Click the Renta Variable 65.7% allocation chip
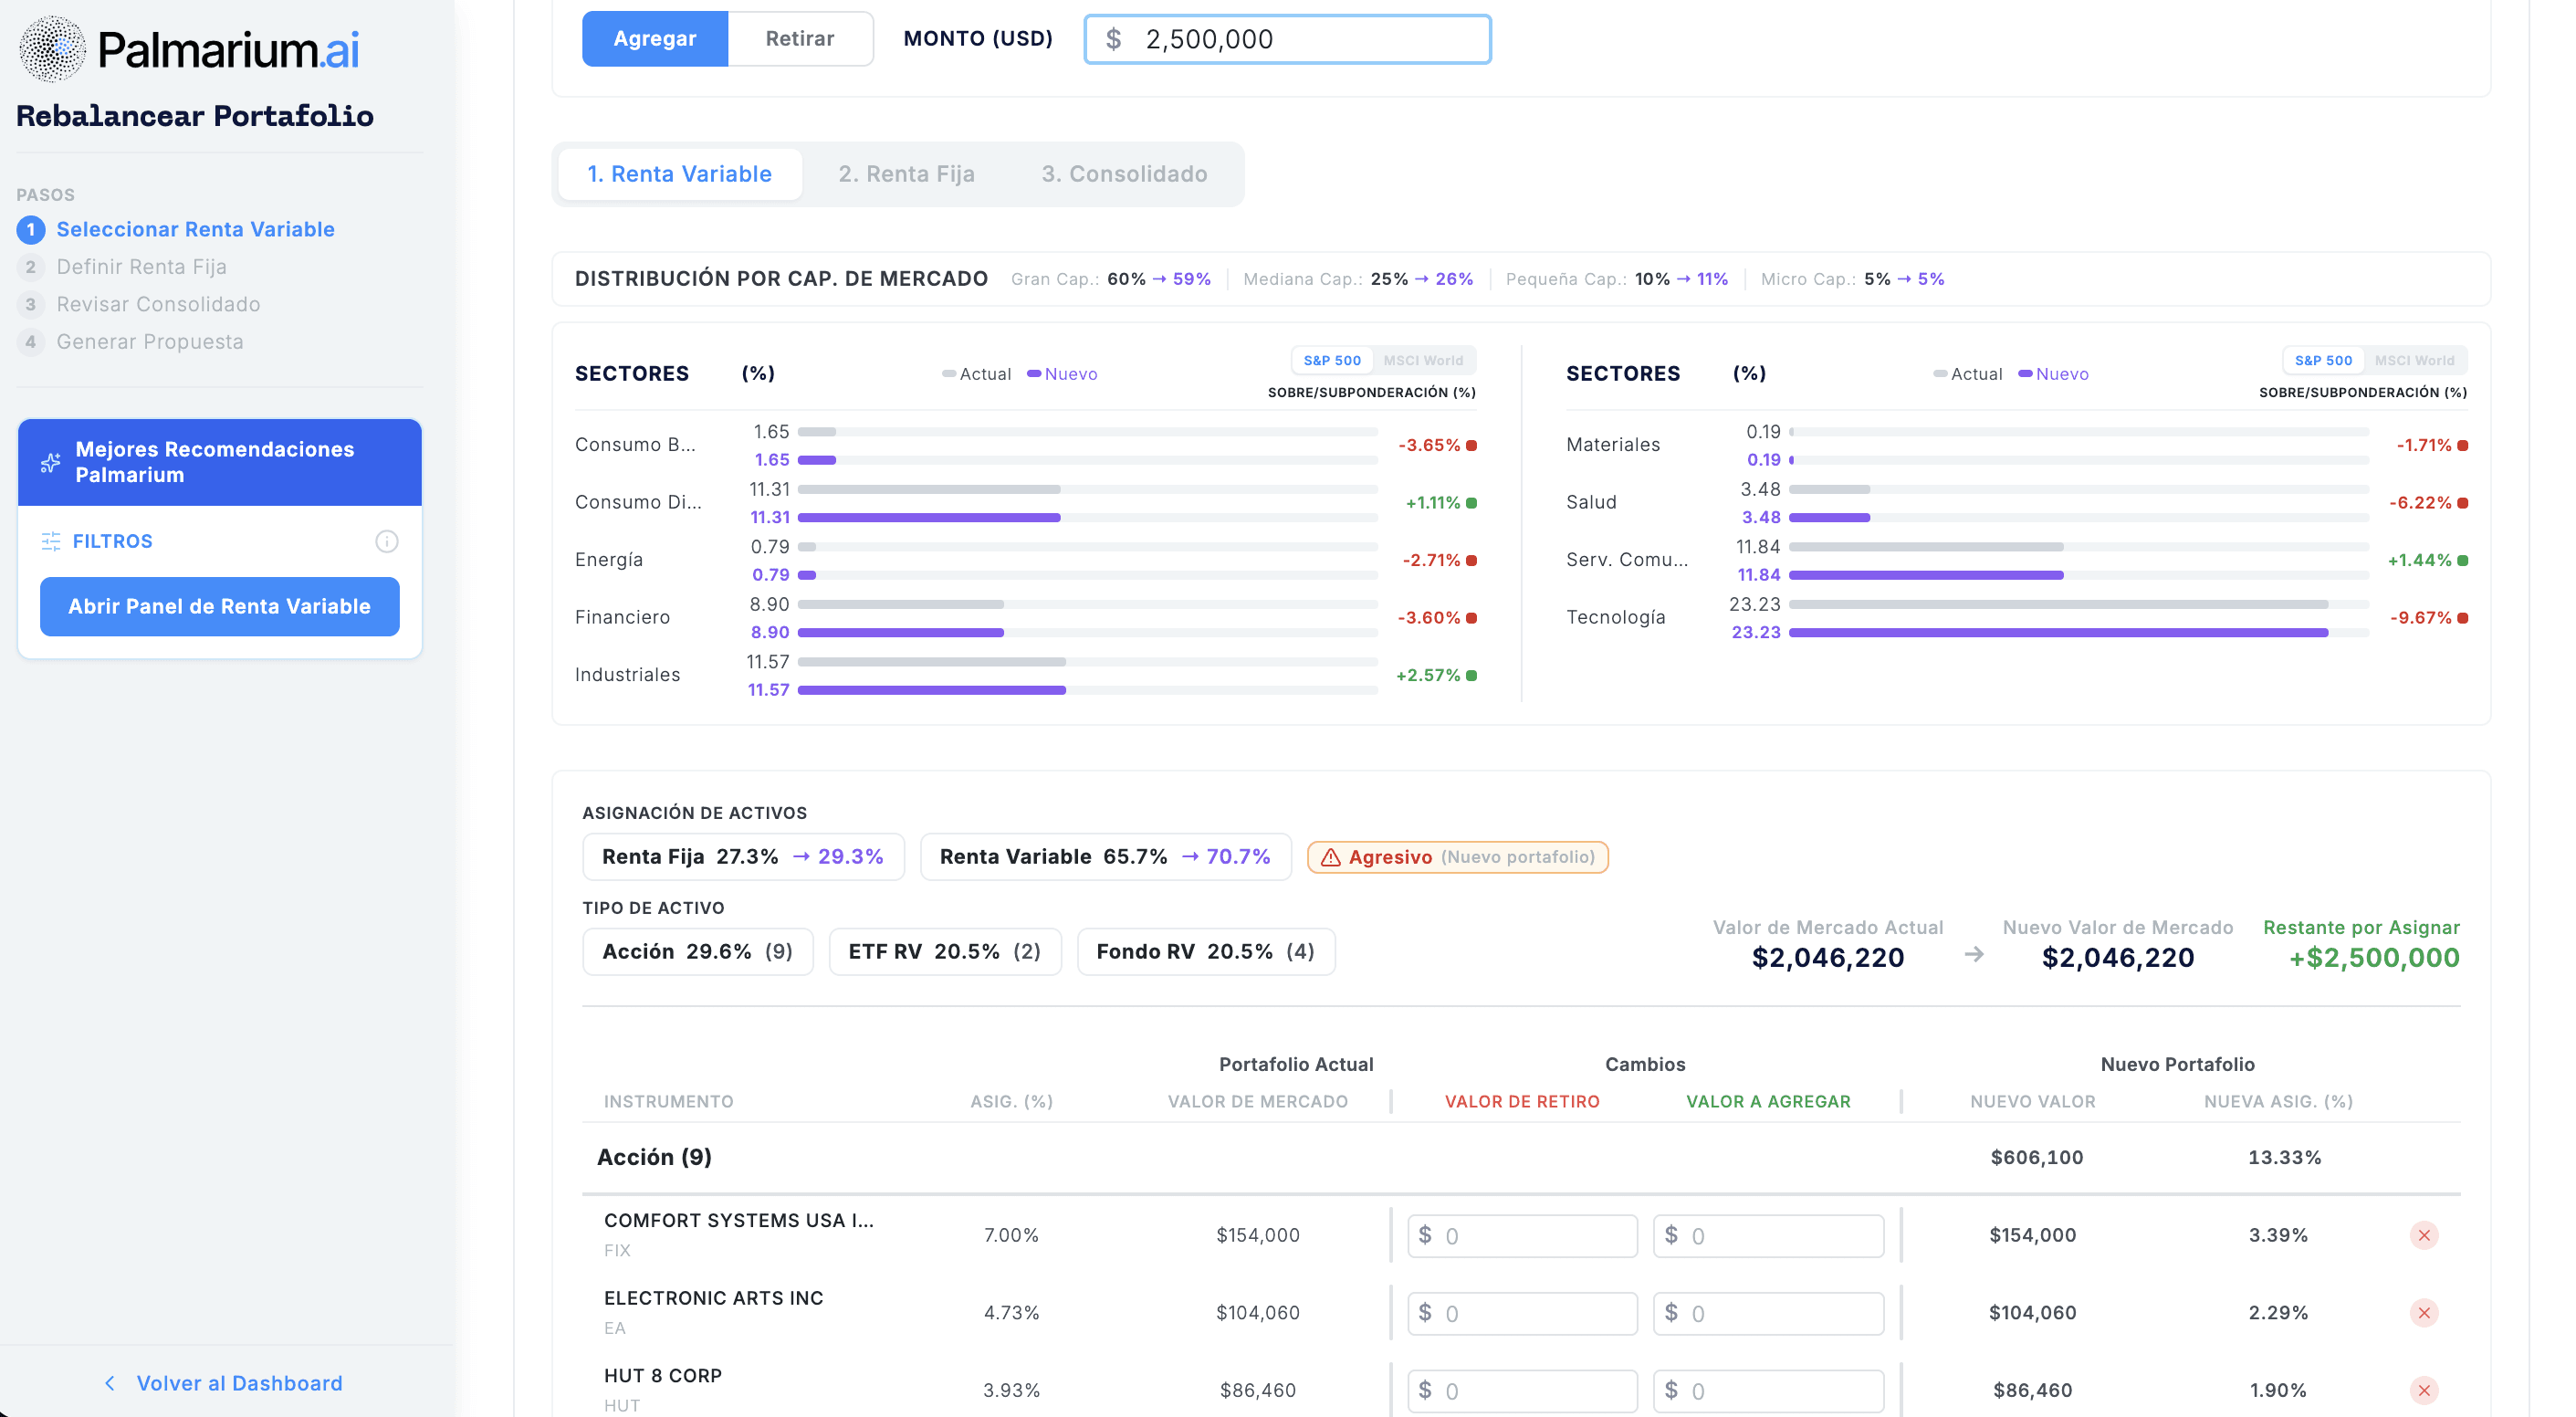This screenshot has width=2576, height=1417. coord(1105,857)
